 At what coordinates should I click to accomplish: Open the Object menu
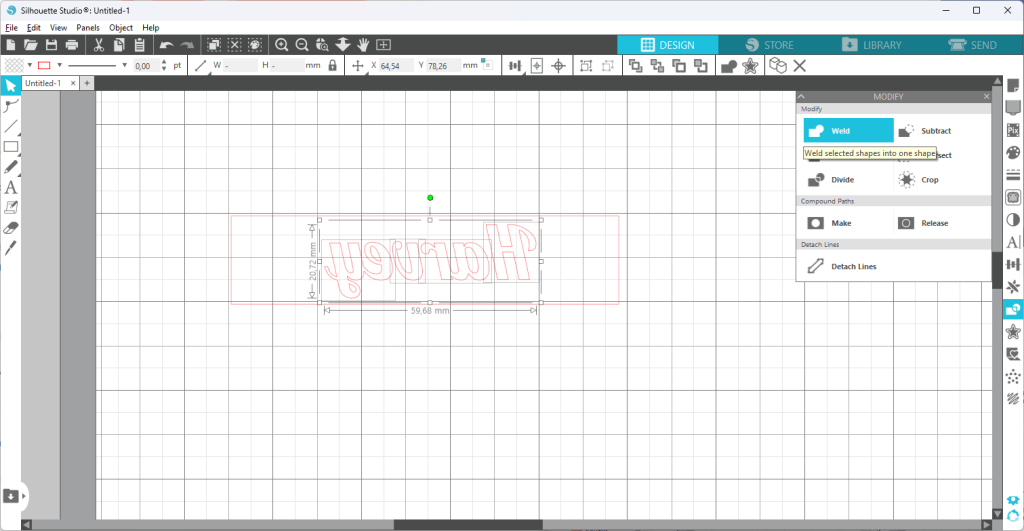(121, 27)
